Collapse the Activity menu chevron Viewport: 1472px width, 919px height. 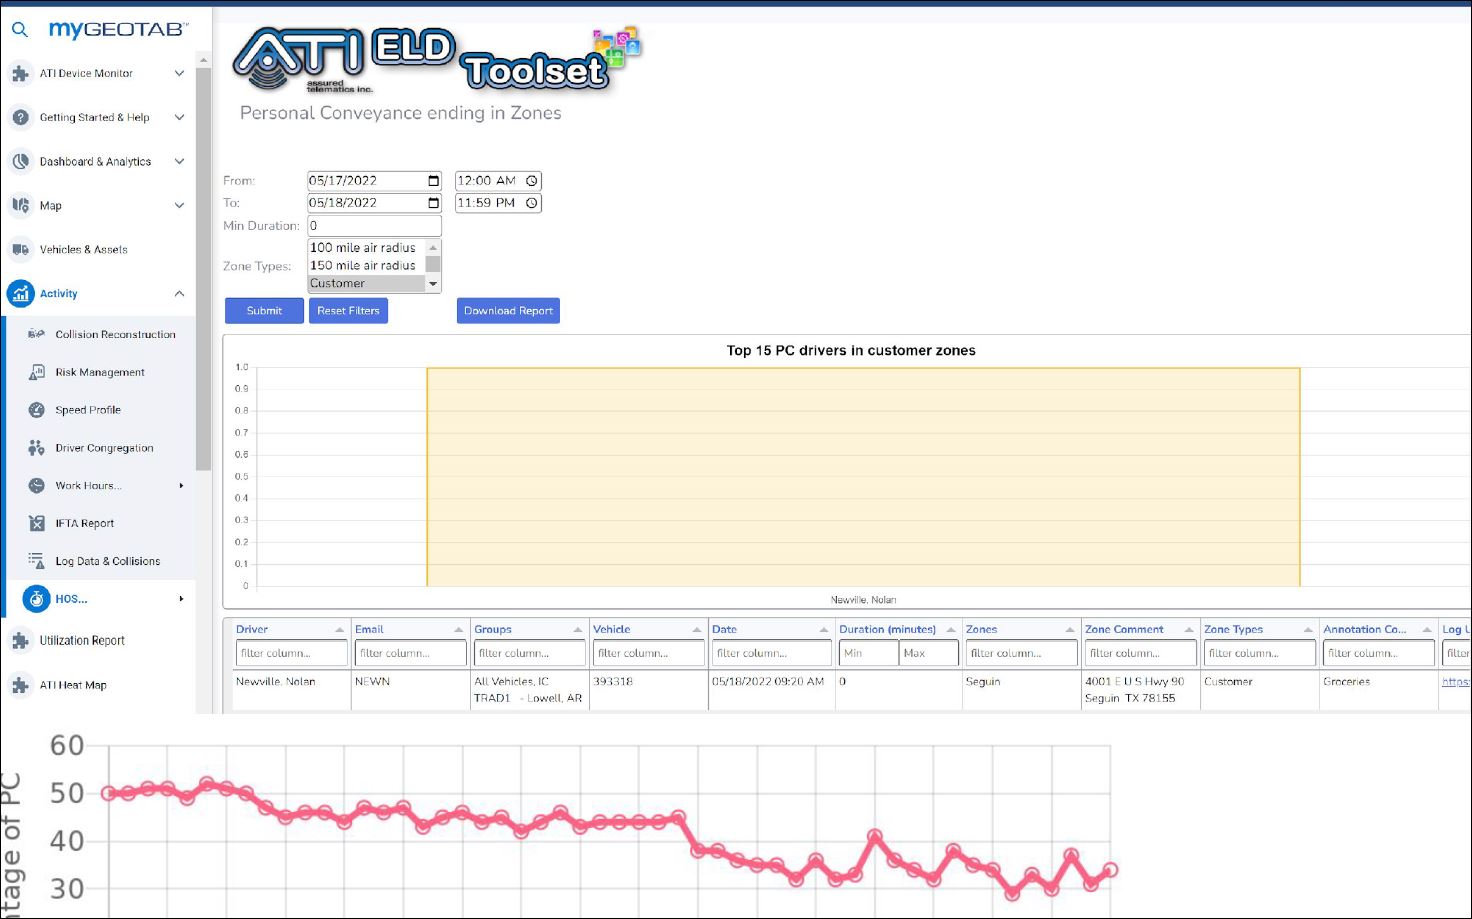pos(179,293)
